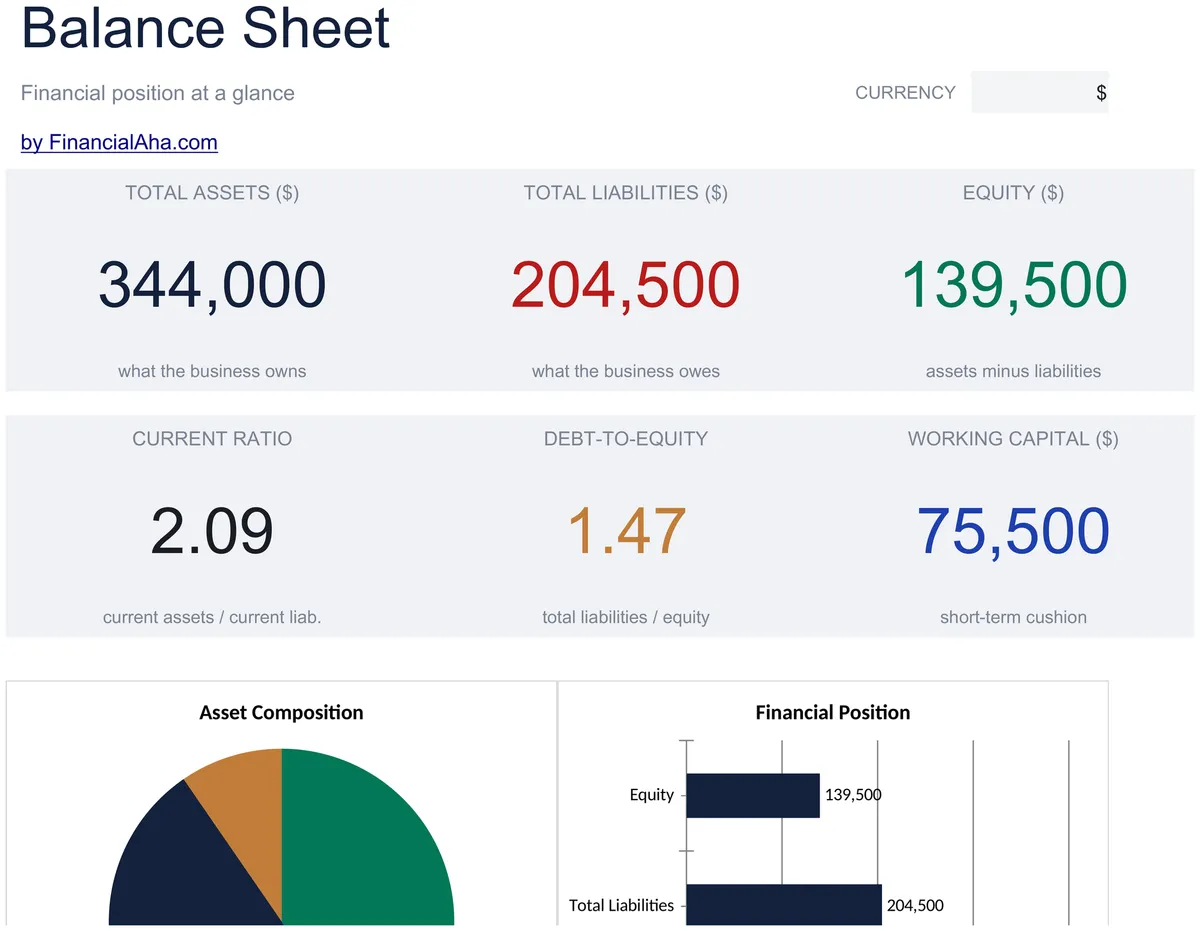Screen dimensions: 1200x931
Task: Select the 'assets minus liabilities' caption
Action: 1013,371
